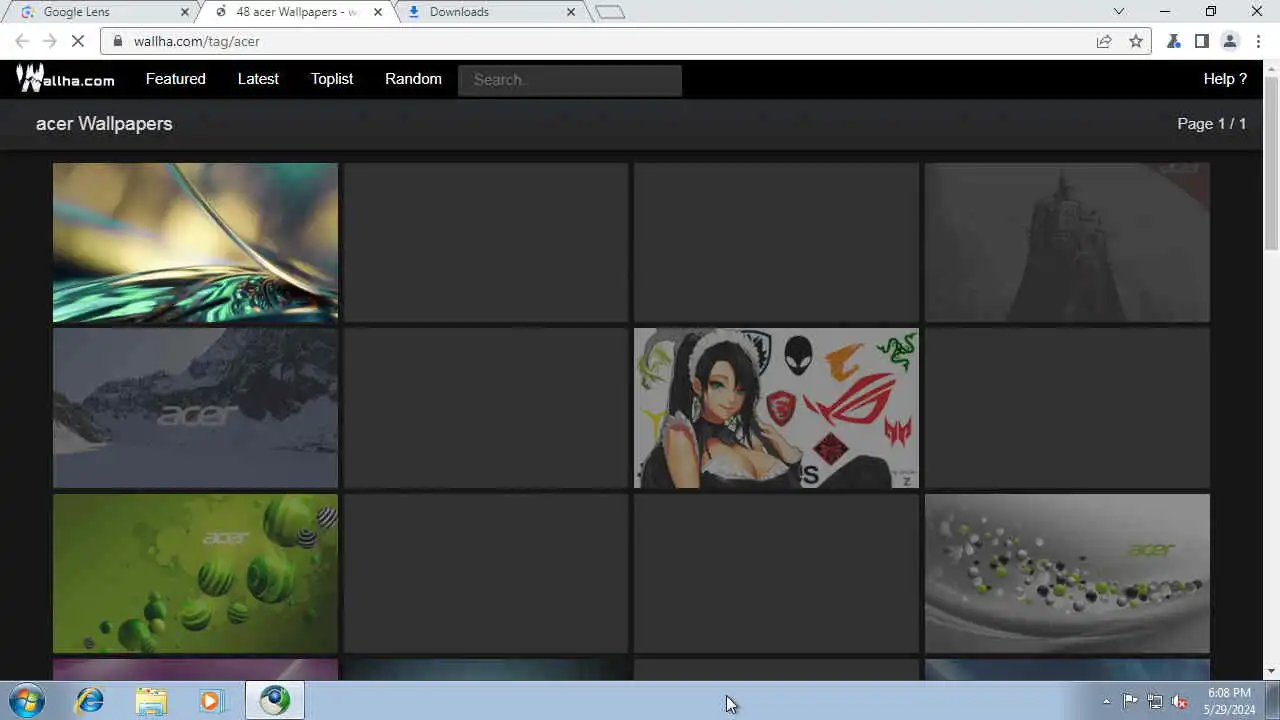Go back to the previous page
Viewport: 1280px width, 720px height.
click(22, 41)
